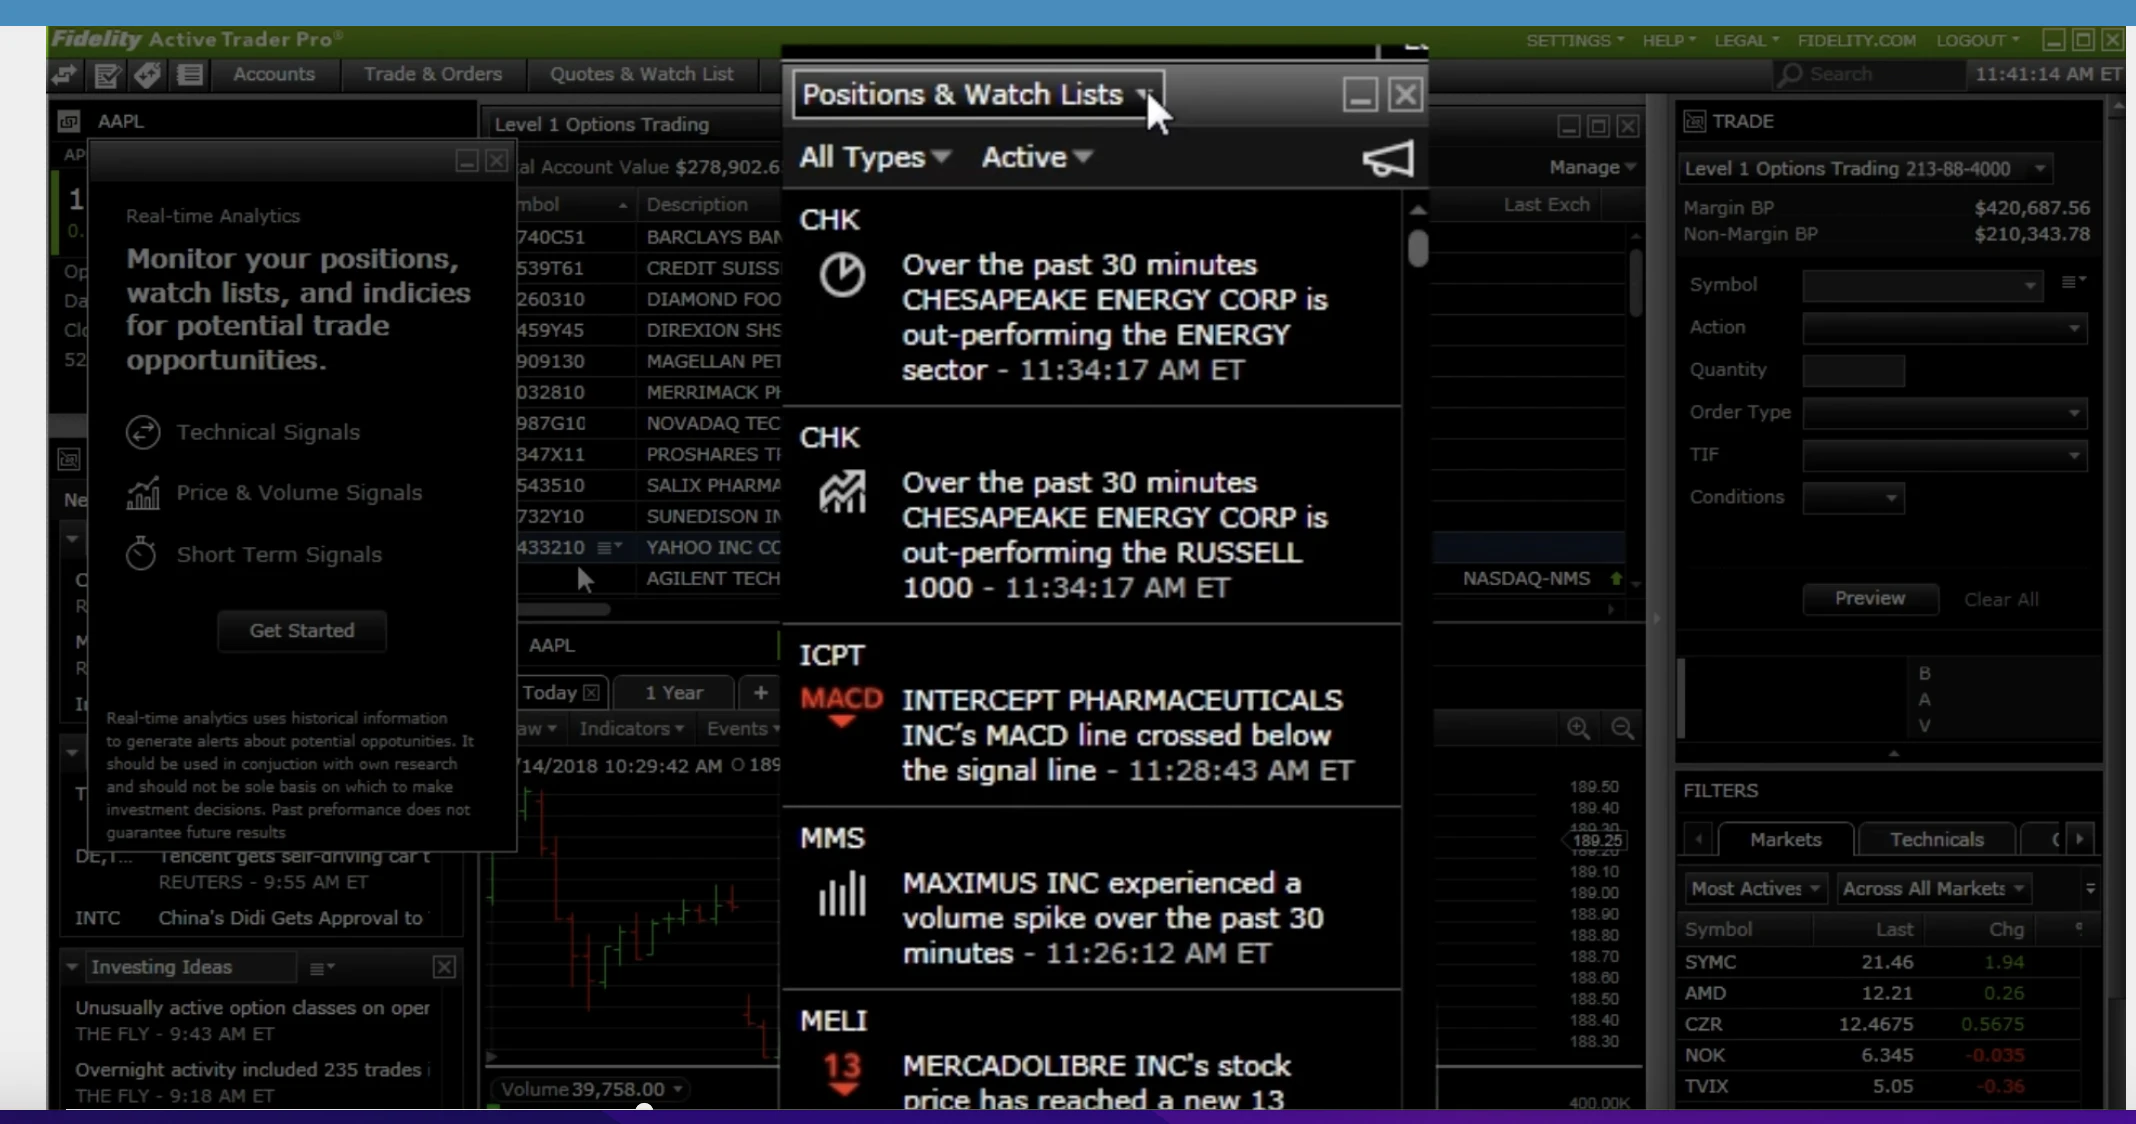
Task: Click the price alerts tag icon
Action: pos(147,76)
